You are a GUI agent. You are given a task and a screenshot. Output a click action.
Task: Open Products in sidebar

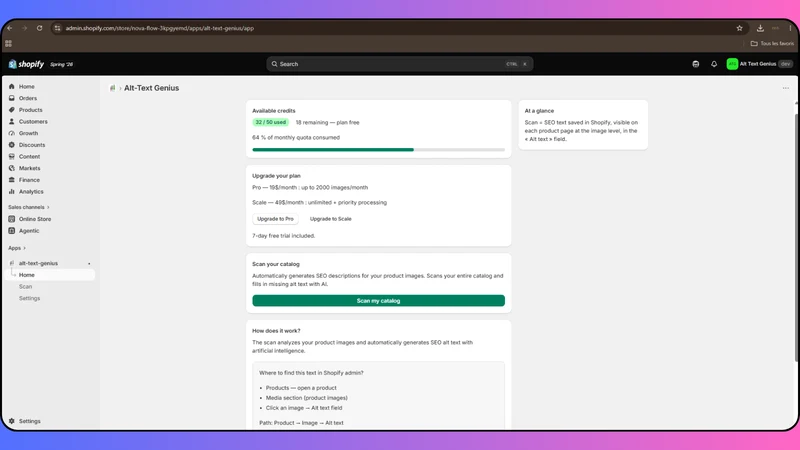30,110
